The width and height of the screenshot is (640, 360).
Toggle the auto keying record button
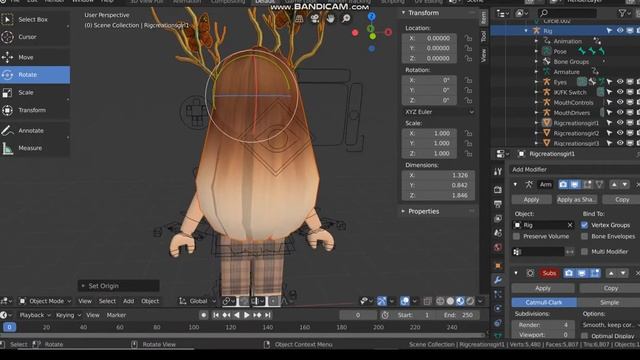click(x=203, y=315)
